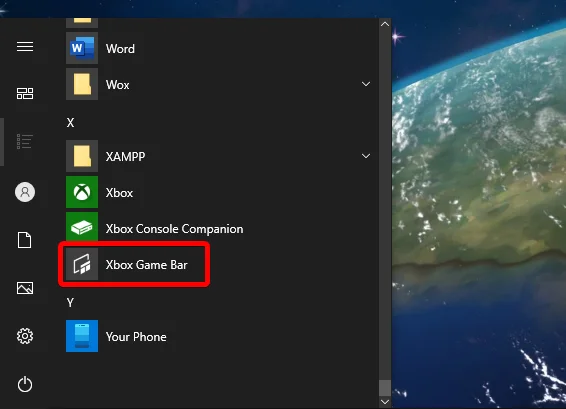Expand the Wox folder chevron

[x=366, y=84]
